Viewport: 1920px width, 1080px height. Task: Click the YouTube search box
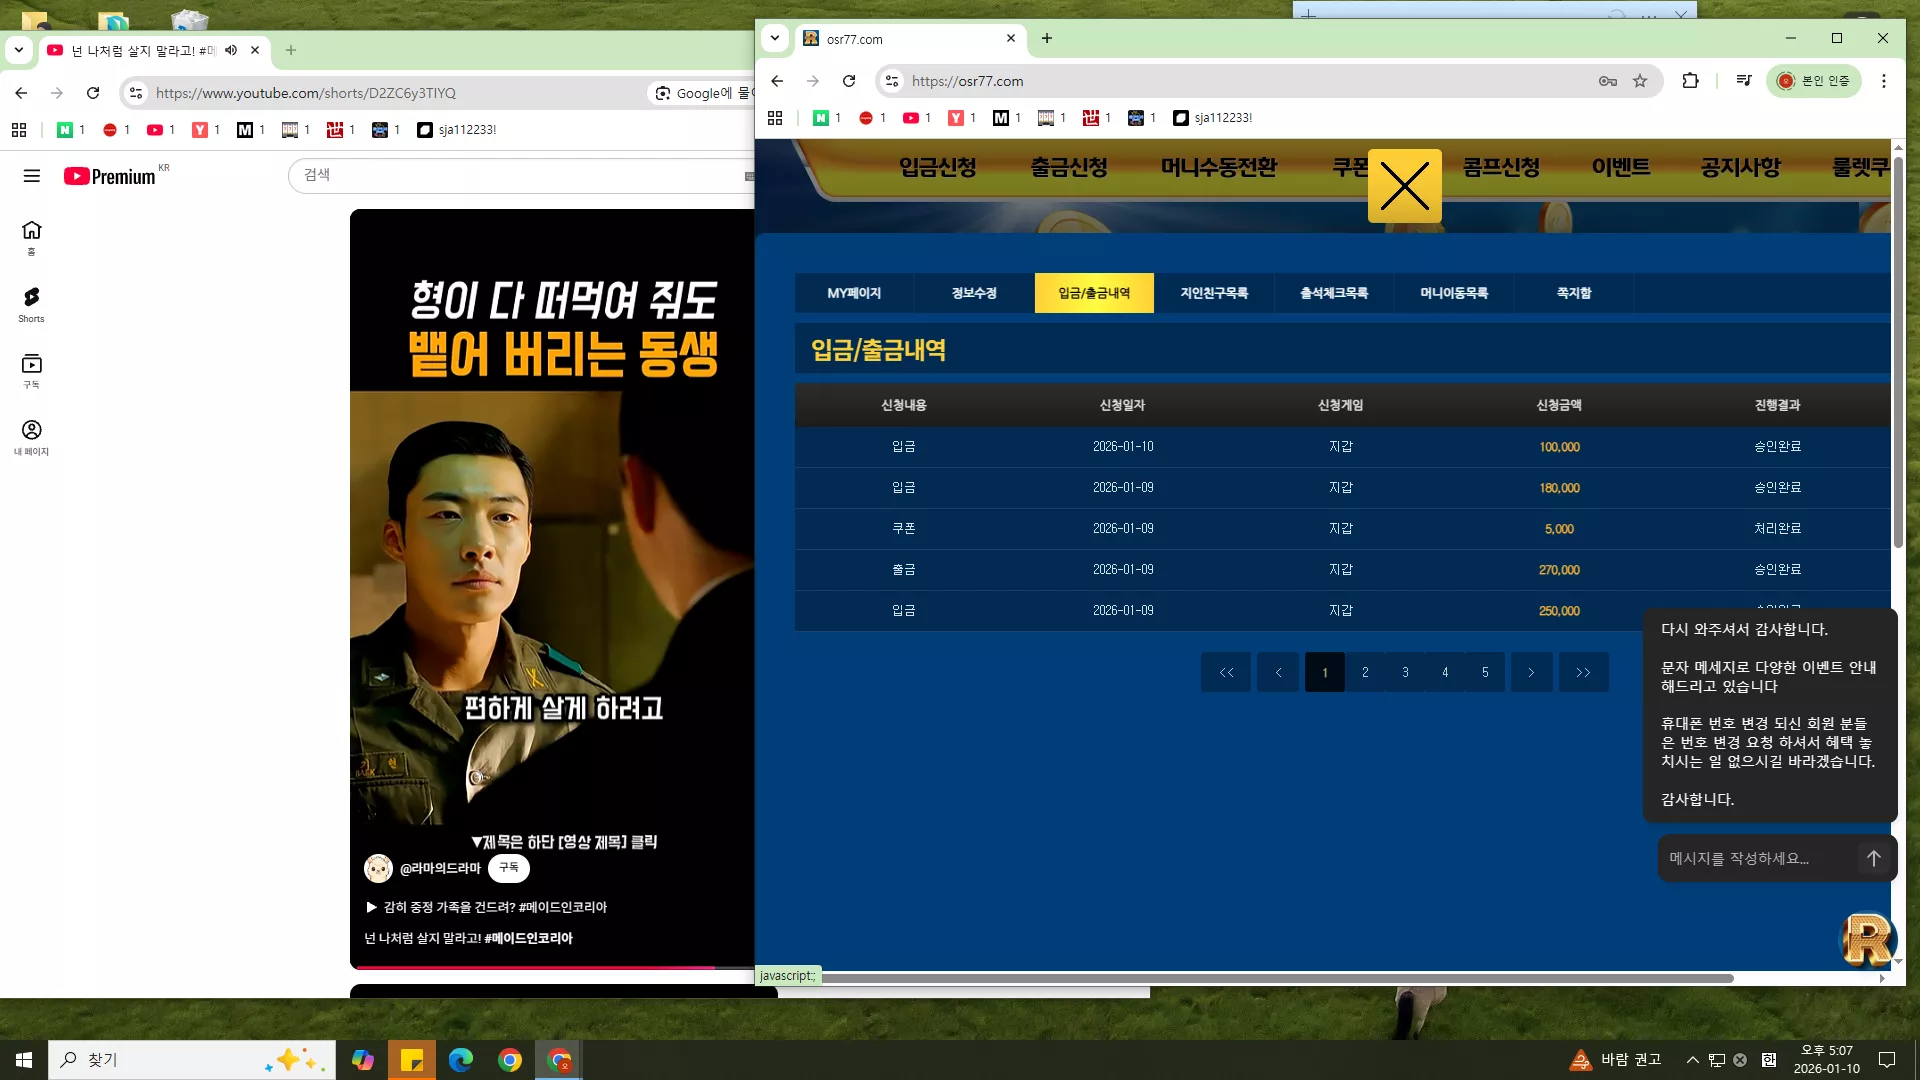coord(520,176)
